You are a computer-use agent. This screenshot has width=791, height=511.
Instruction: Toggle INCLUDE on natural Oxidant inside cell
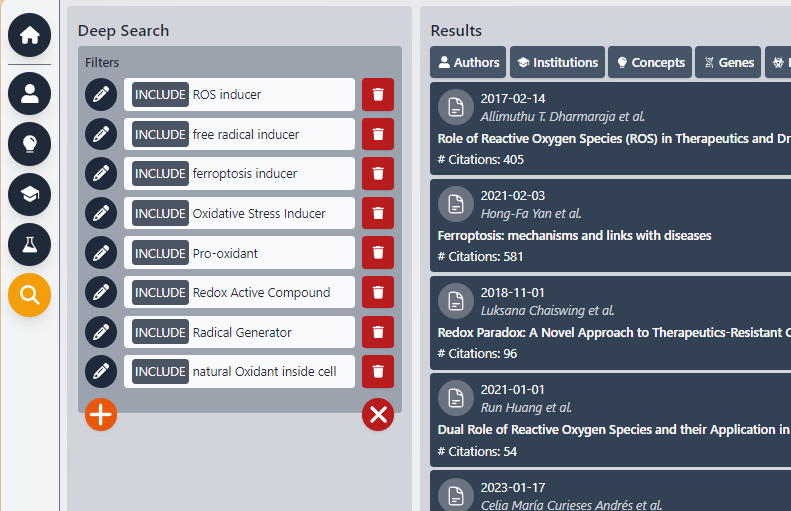(160, 371)
